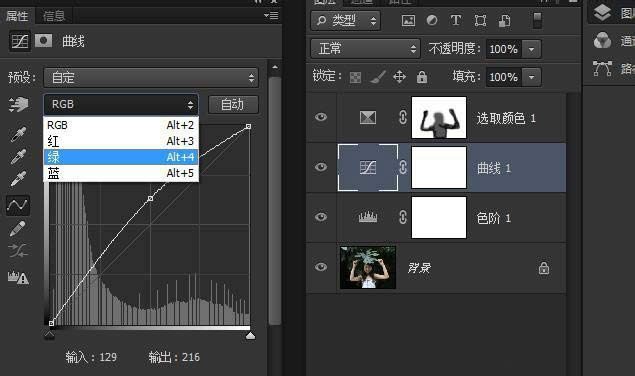Filter layers by type T icon
Image resolution: width=635 pixels, height=376 pixels.
(x=456, y=20)
